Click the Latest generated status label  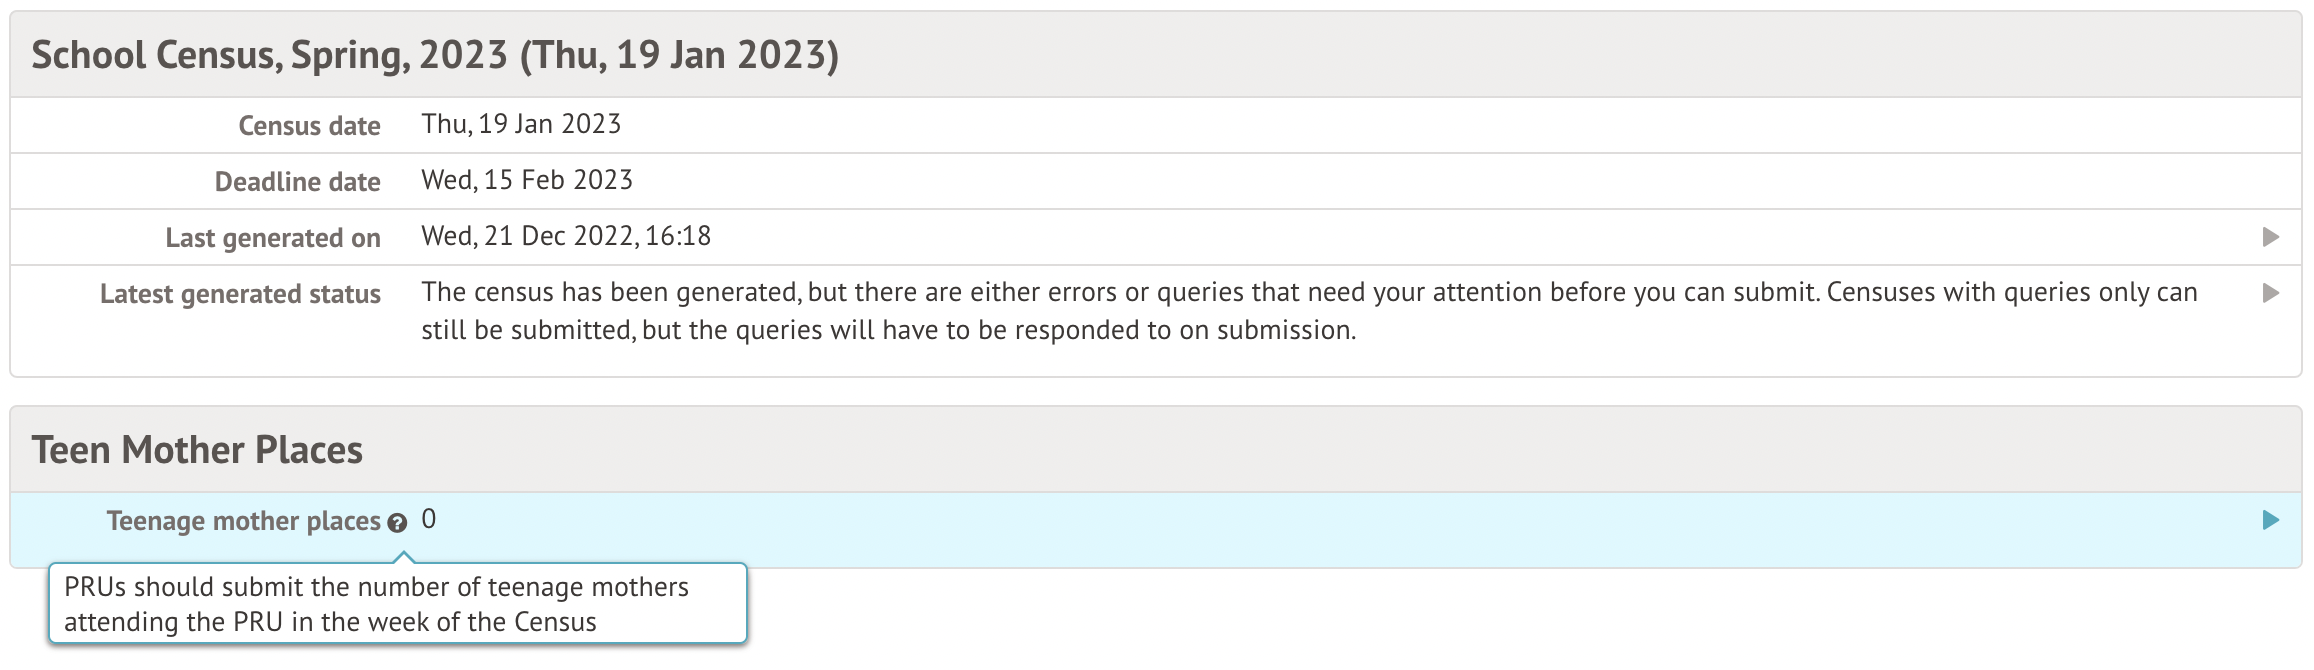240,294
